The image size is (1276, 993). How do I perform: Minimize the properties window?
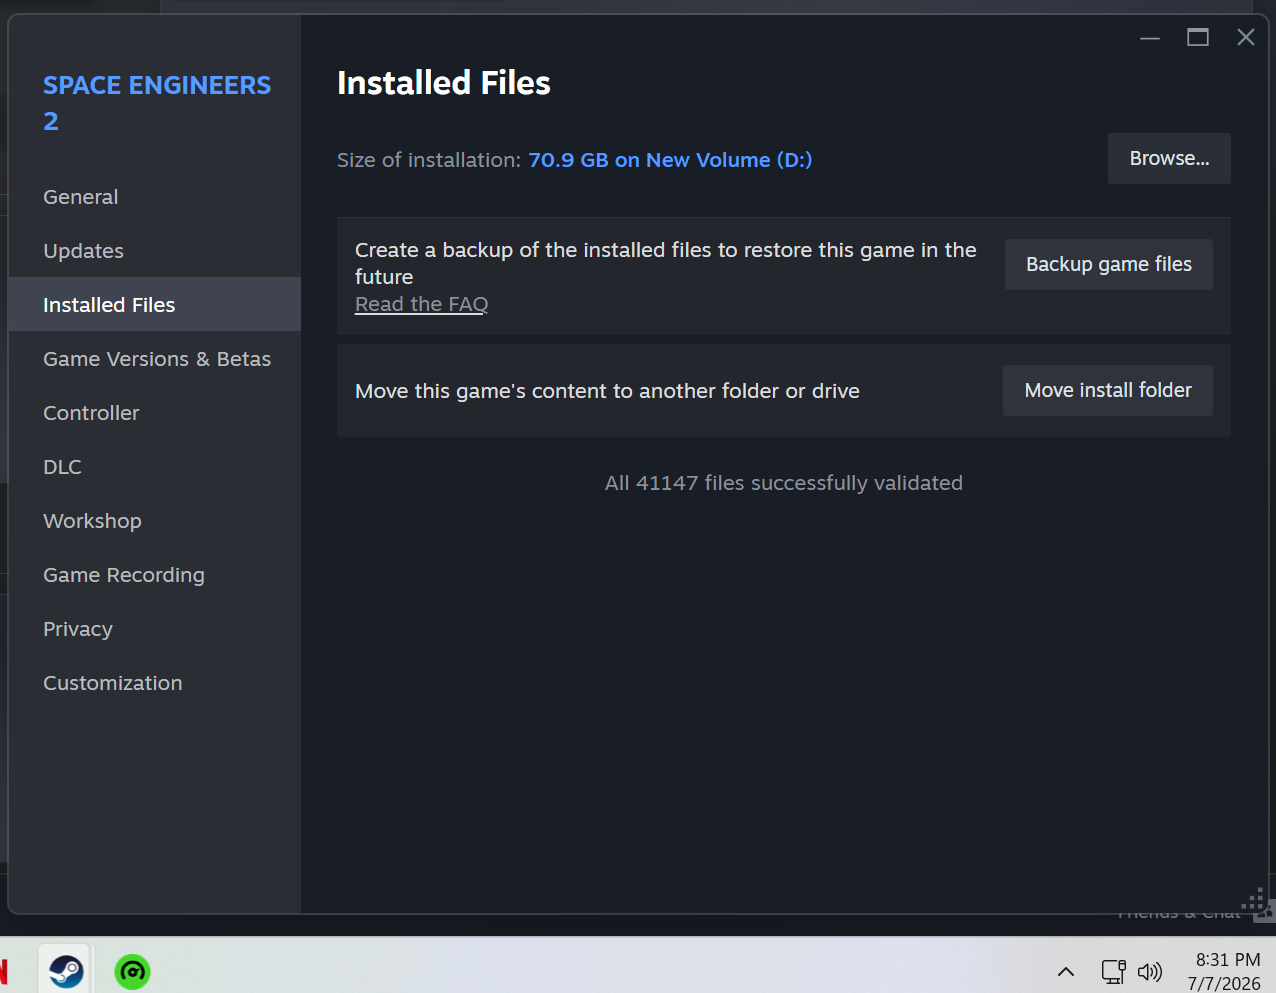coord(1150,38)
